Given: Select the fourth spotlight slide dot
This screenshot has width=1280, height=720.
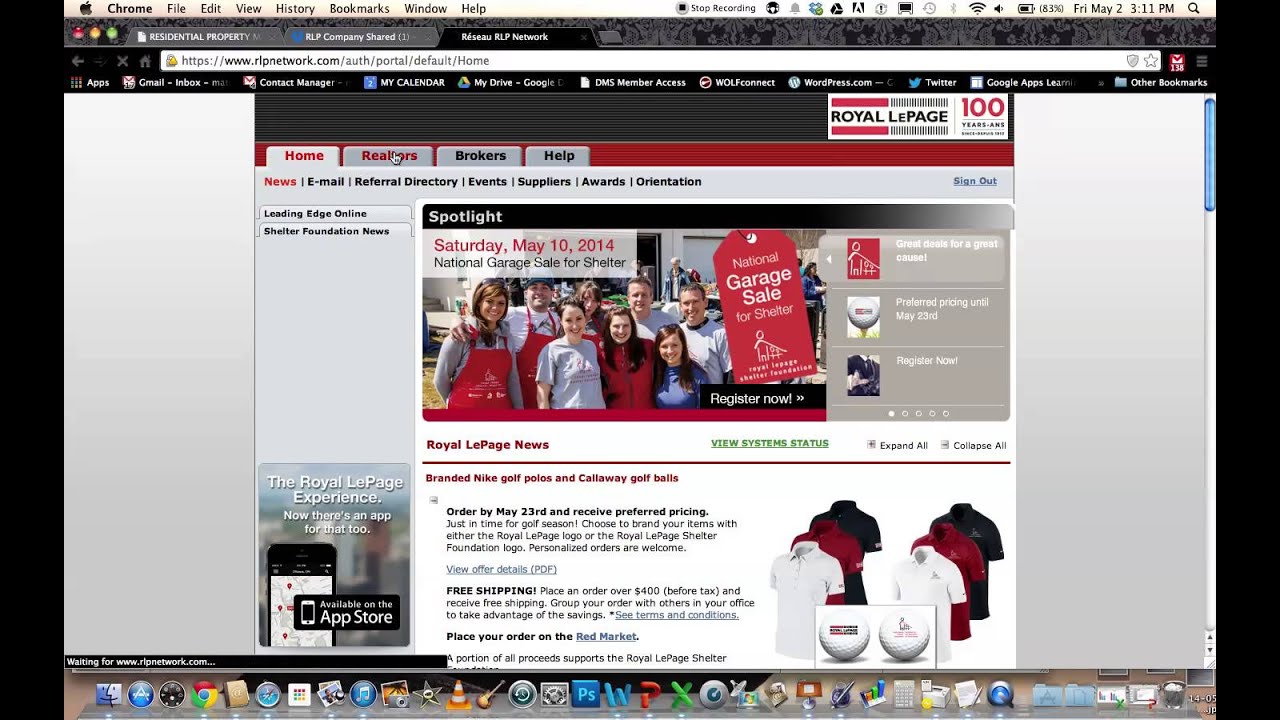Looking at the screenshot, I should tap(932, 413).
